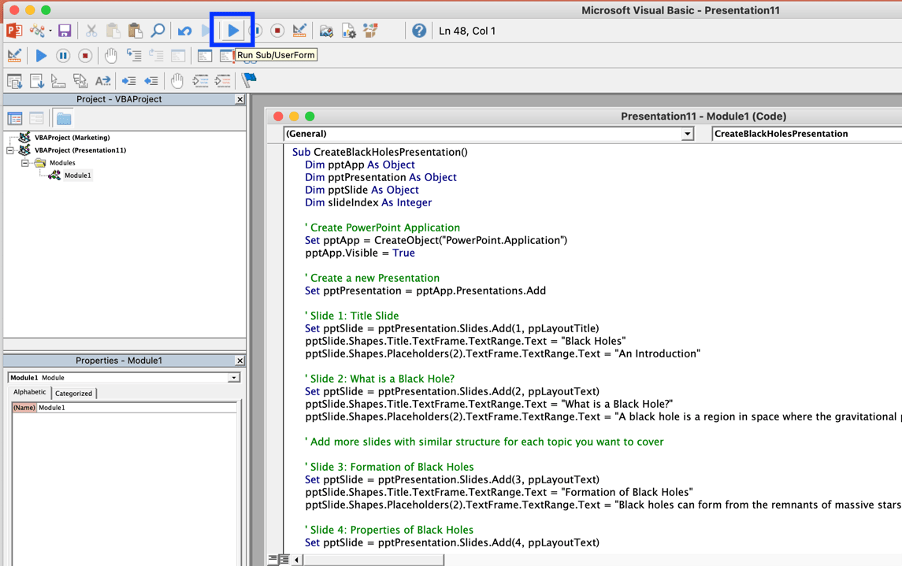Click the Indent icon in Edit toolbar

point(129,81)
